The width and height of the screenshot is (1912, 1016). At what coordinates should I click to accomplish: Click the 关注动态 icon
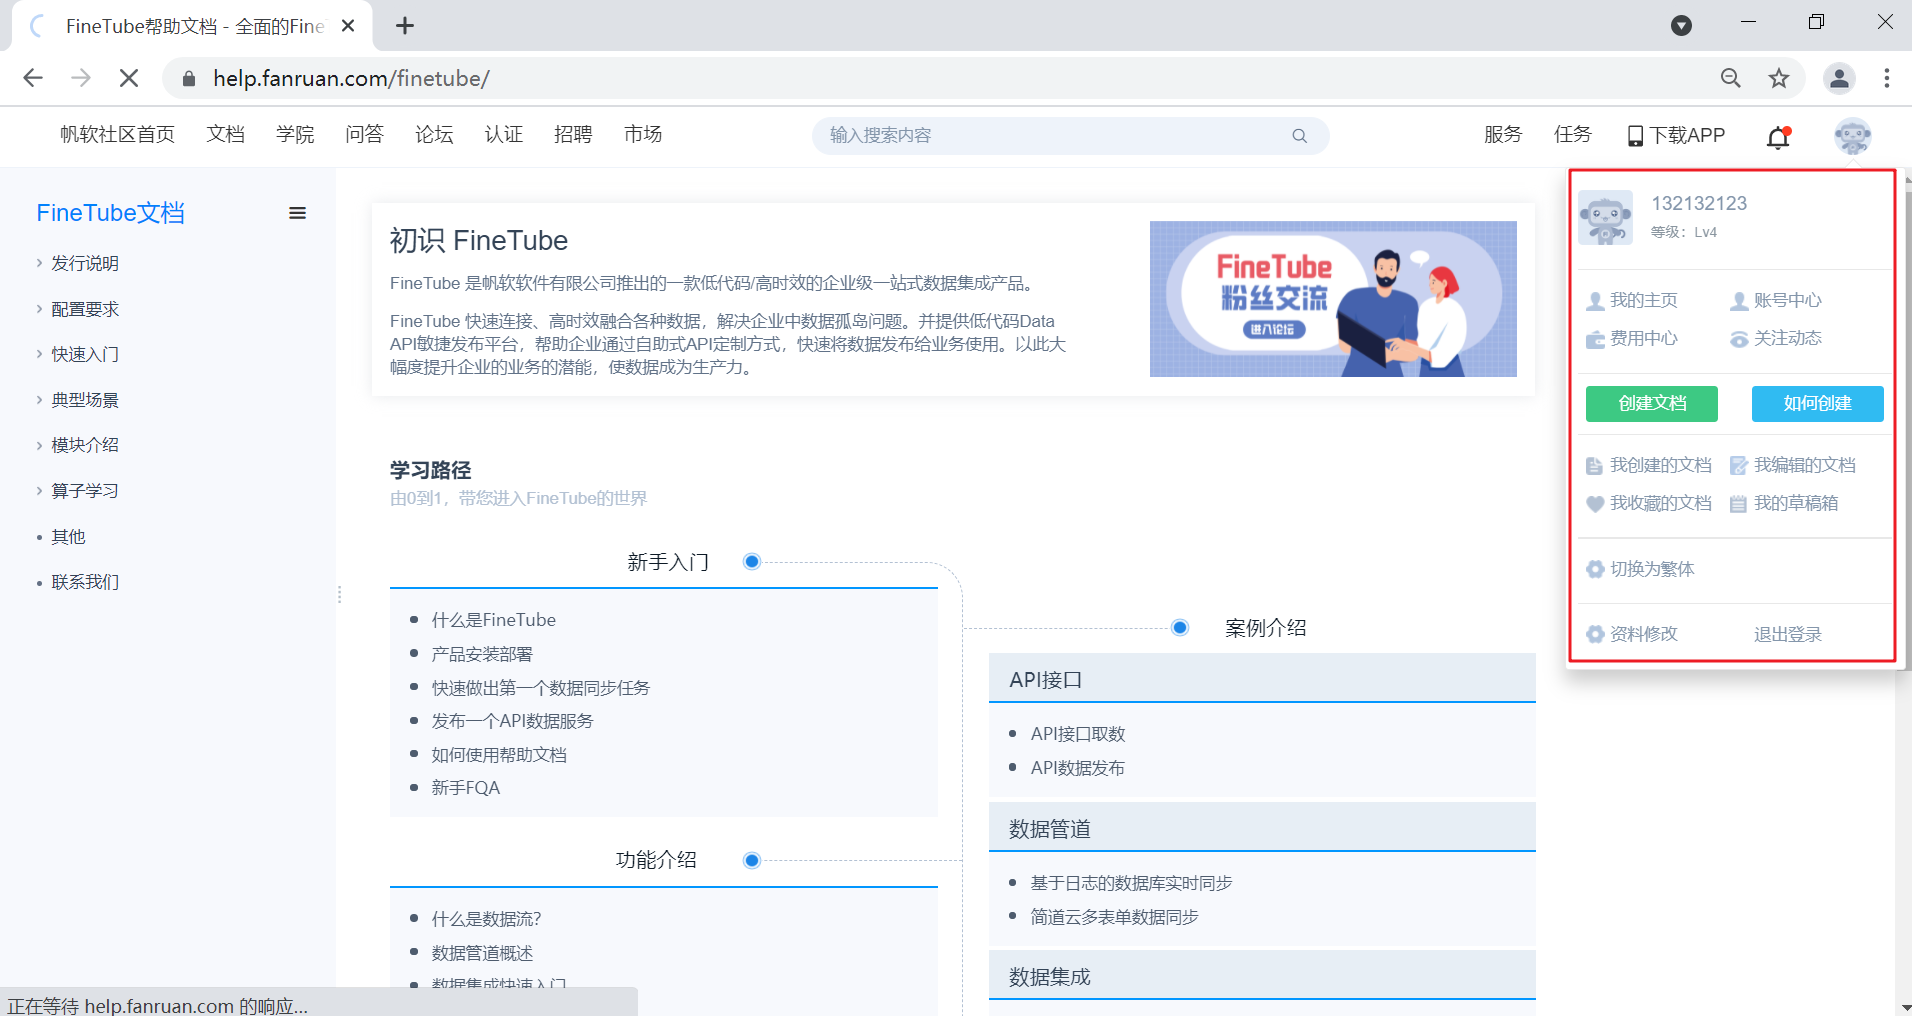(1739, 339)
